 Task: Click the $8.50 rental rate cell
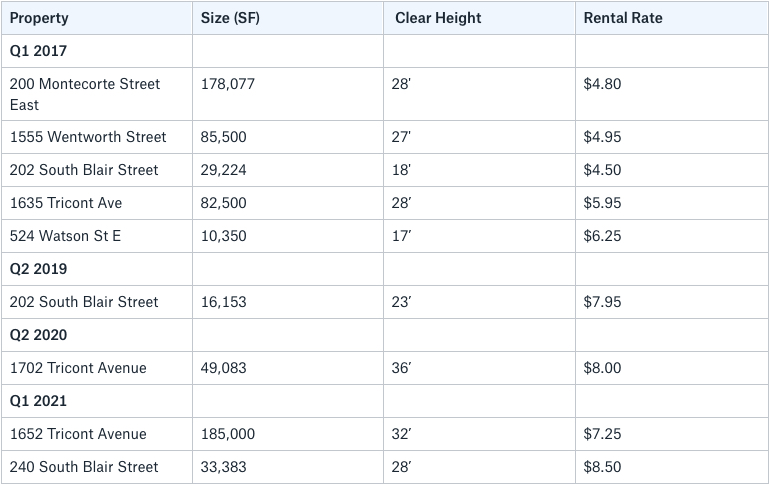tap(672, 467)
